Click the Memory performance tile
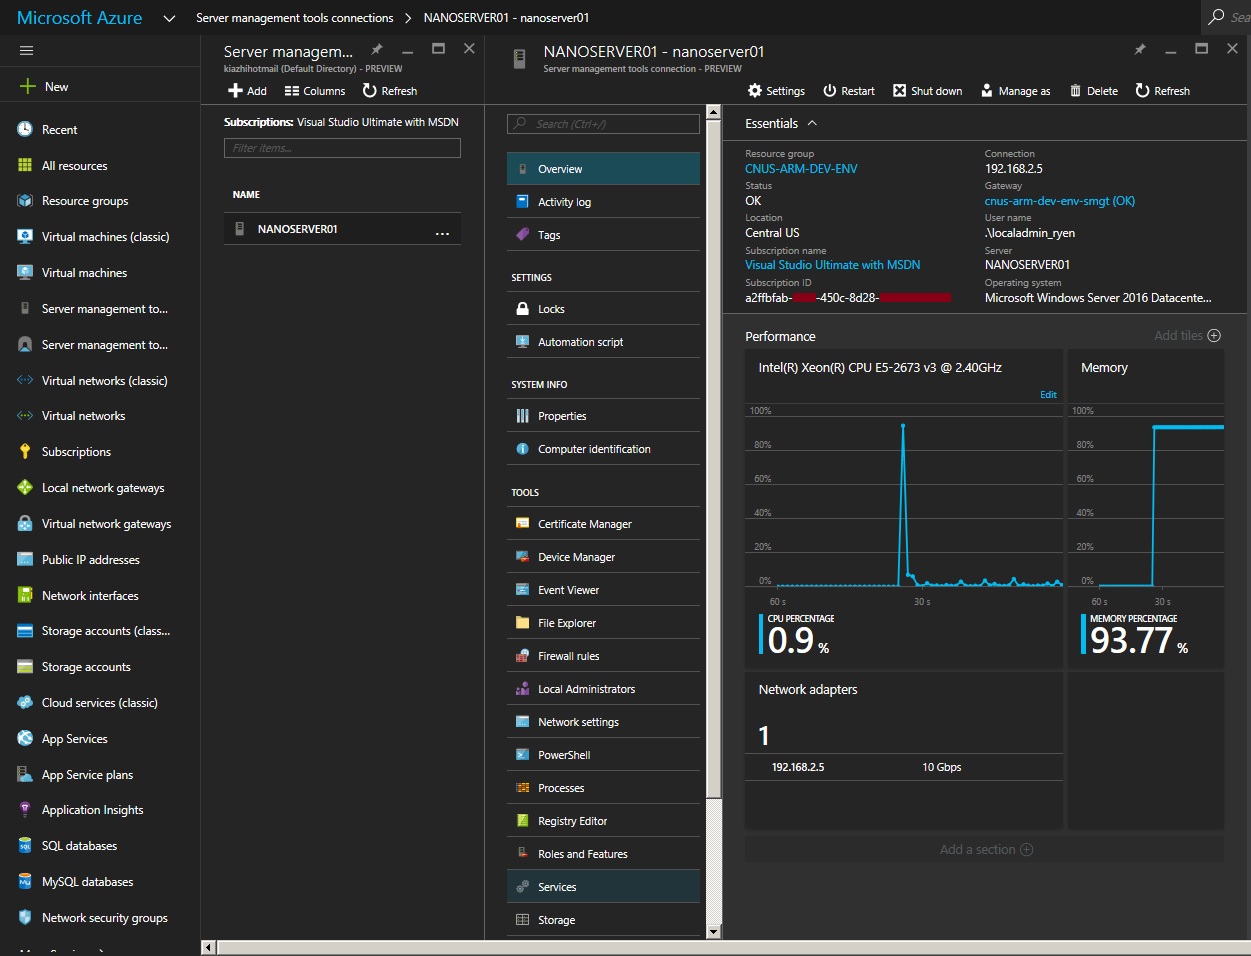 click(x=1146, y=507)
